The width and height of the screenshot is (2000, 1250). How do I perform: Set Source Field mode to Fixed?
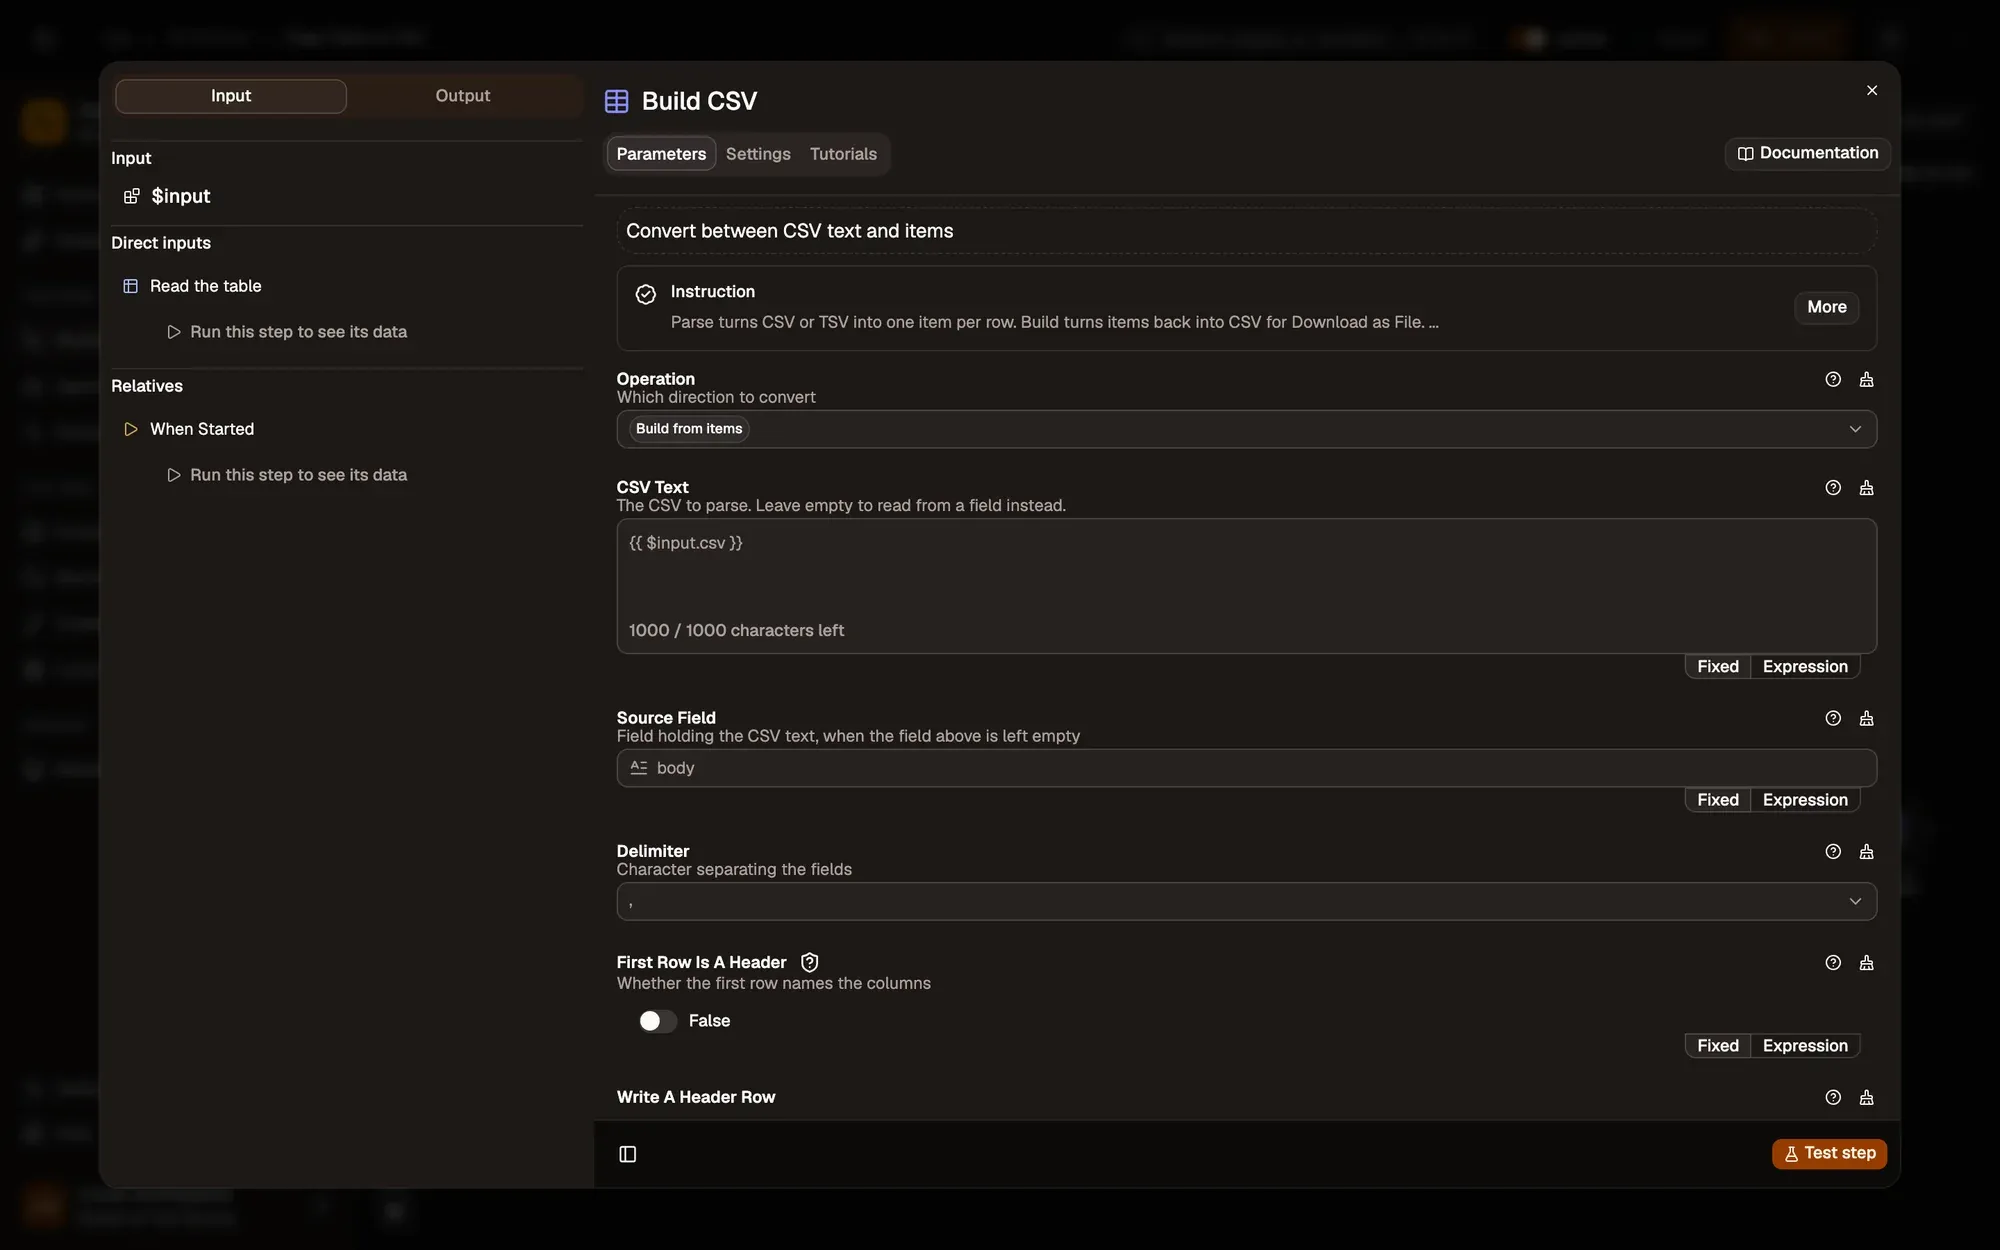1718,800
